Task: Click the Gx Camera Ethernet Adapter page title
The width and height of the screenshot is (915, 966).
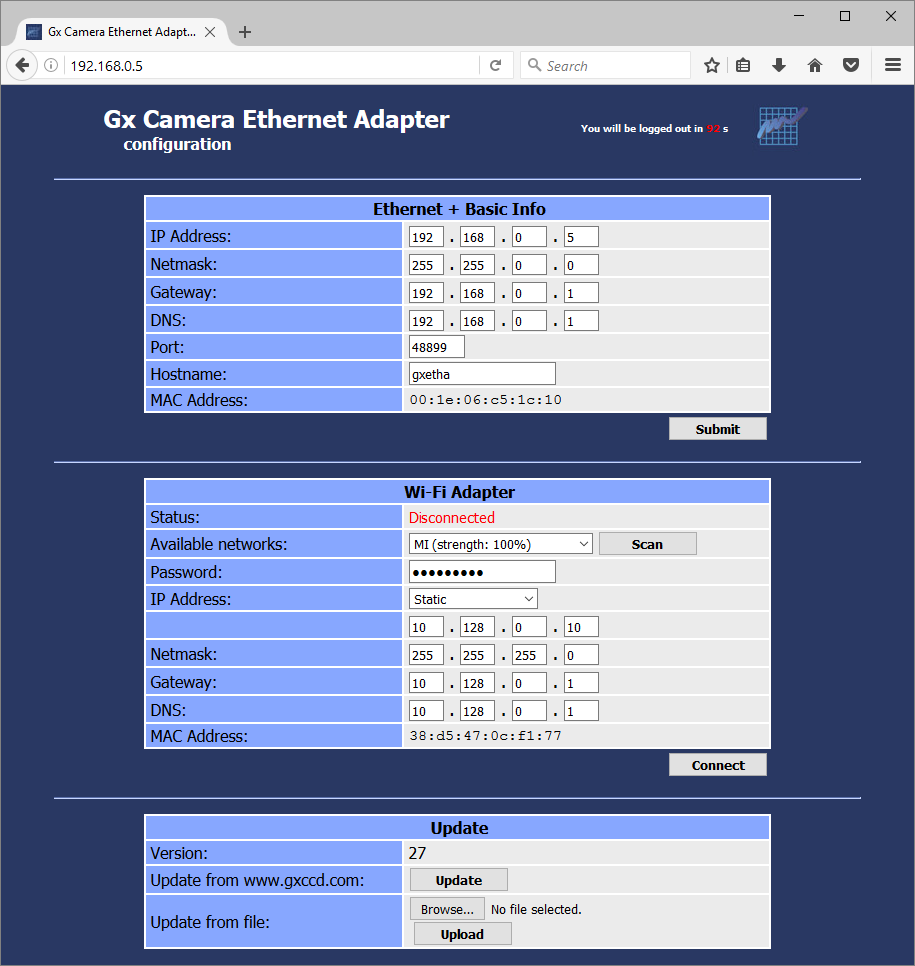Action: [x=276, y=120]
